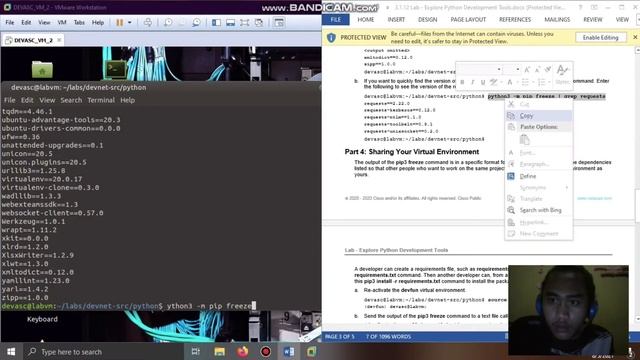
Task: Open the font name dropdown in mini toolbar
Action: click(499, 69)
